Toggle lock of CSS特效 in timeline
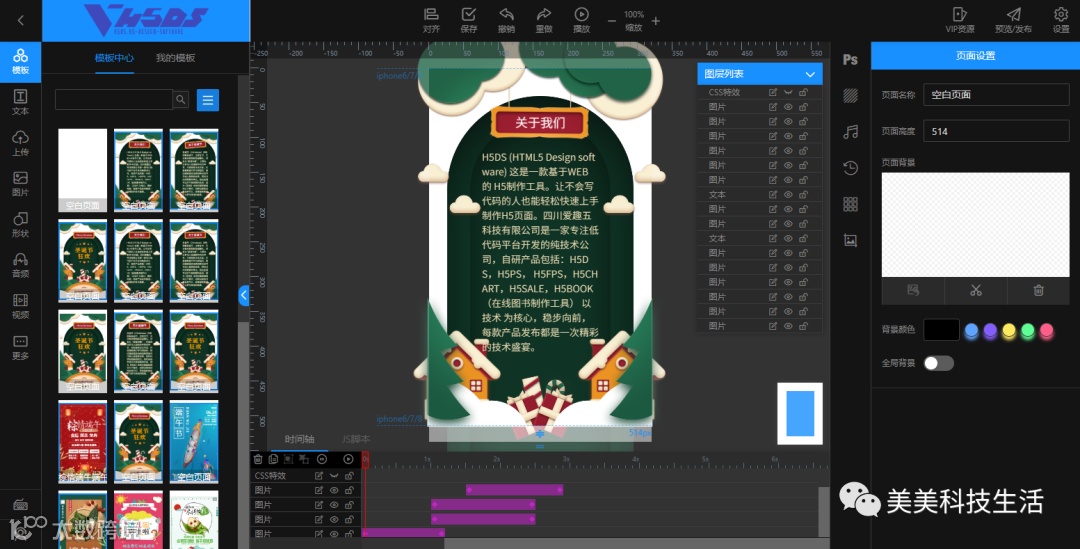Screen dimensions: 1080x549 [349, 475]
